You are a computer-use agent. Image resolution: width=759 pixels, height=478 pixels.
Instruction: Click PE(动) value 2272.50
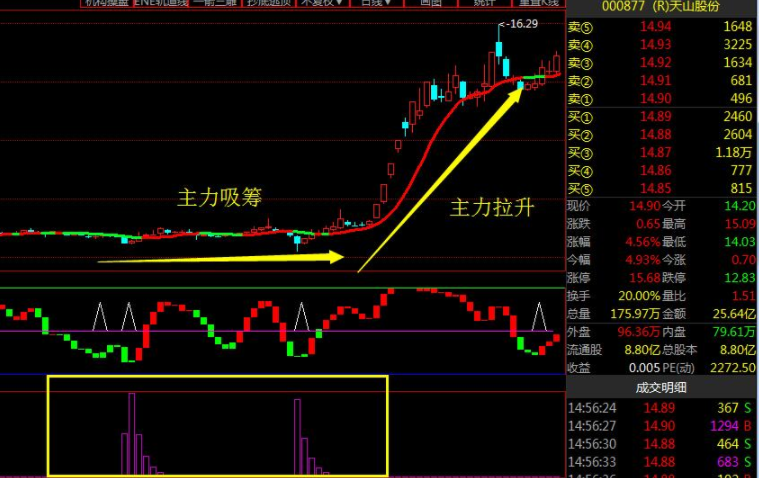click(x=732, y=368)
